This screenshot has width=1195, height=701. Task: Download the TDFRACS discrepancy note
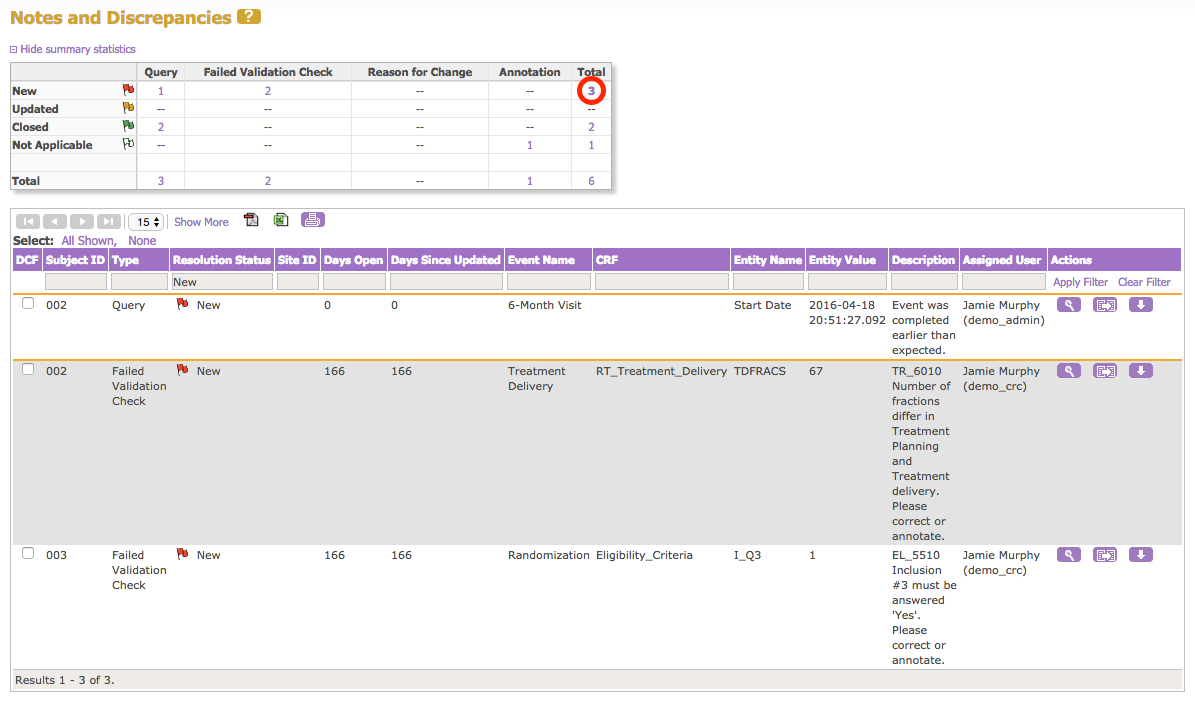point(1140,371)
